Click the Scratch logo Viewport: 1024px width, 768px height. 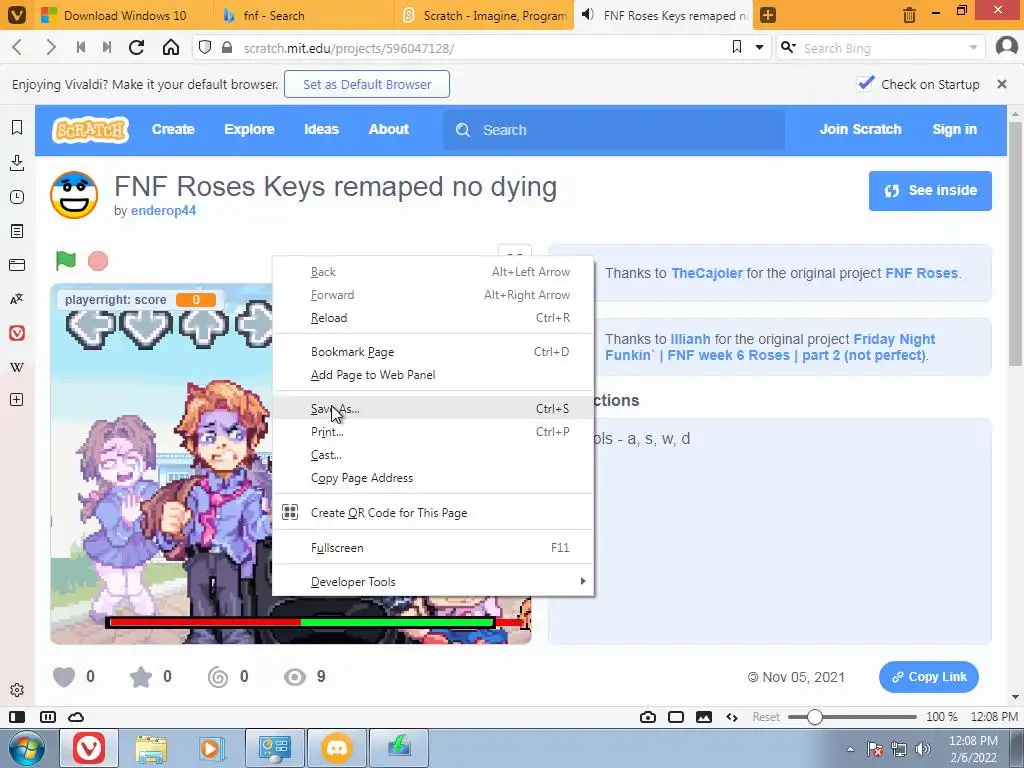pyautogui.click(x=90, y=129)
